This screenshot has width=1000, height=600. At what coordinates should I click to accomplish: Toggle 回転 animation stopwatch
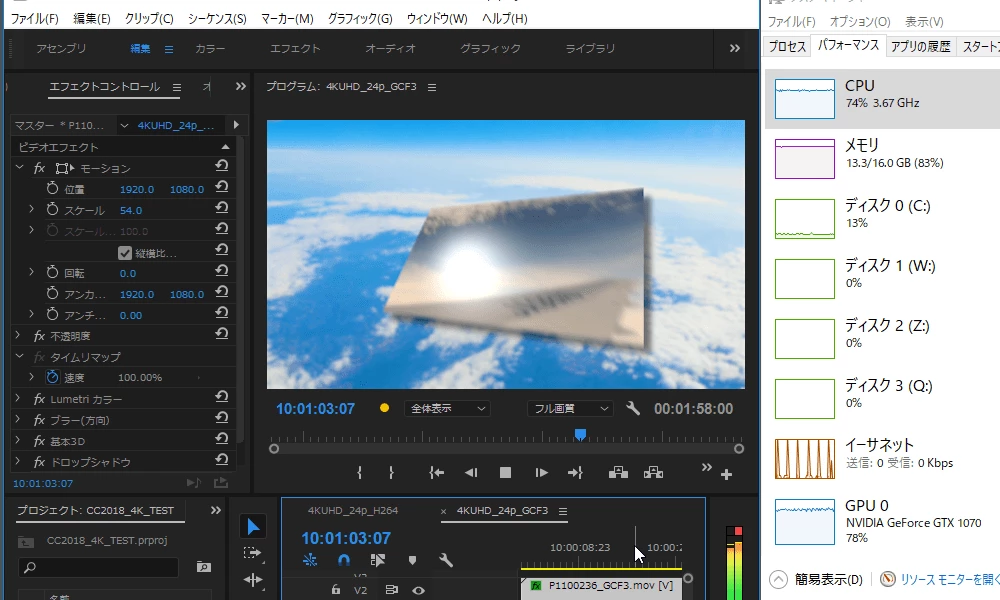coord(52,272)
